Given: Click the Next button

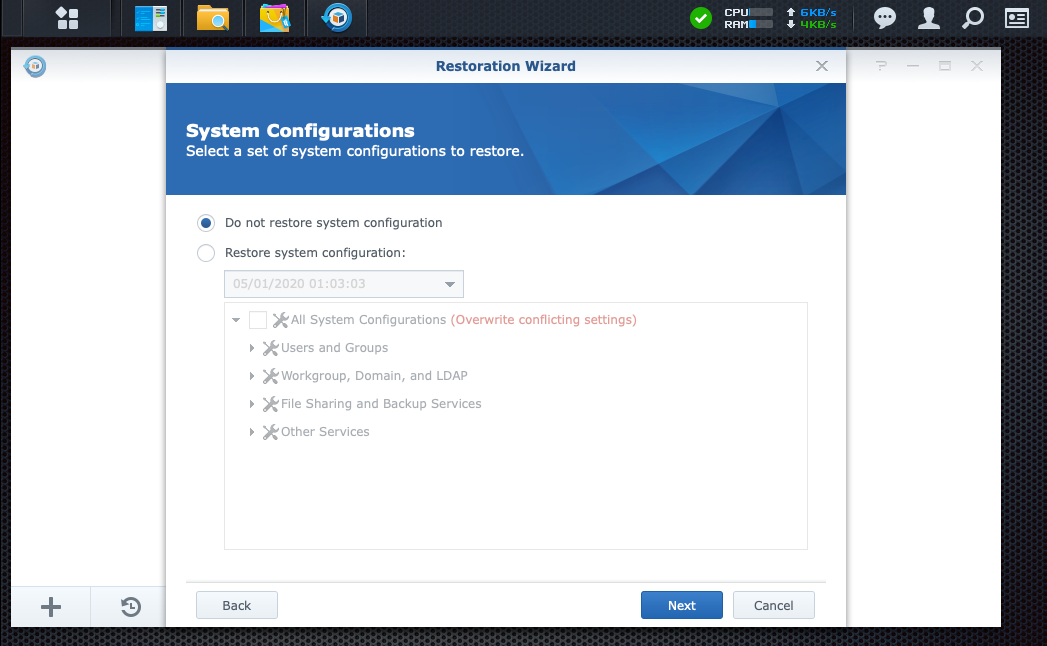Looking at the screenshot, I should click(x=681, y=605).
